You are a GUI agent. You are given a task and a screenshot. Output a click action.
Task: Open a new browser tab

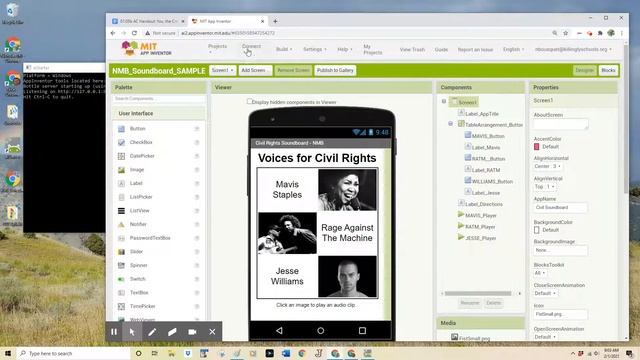point(275,21)
